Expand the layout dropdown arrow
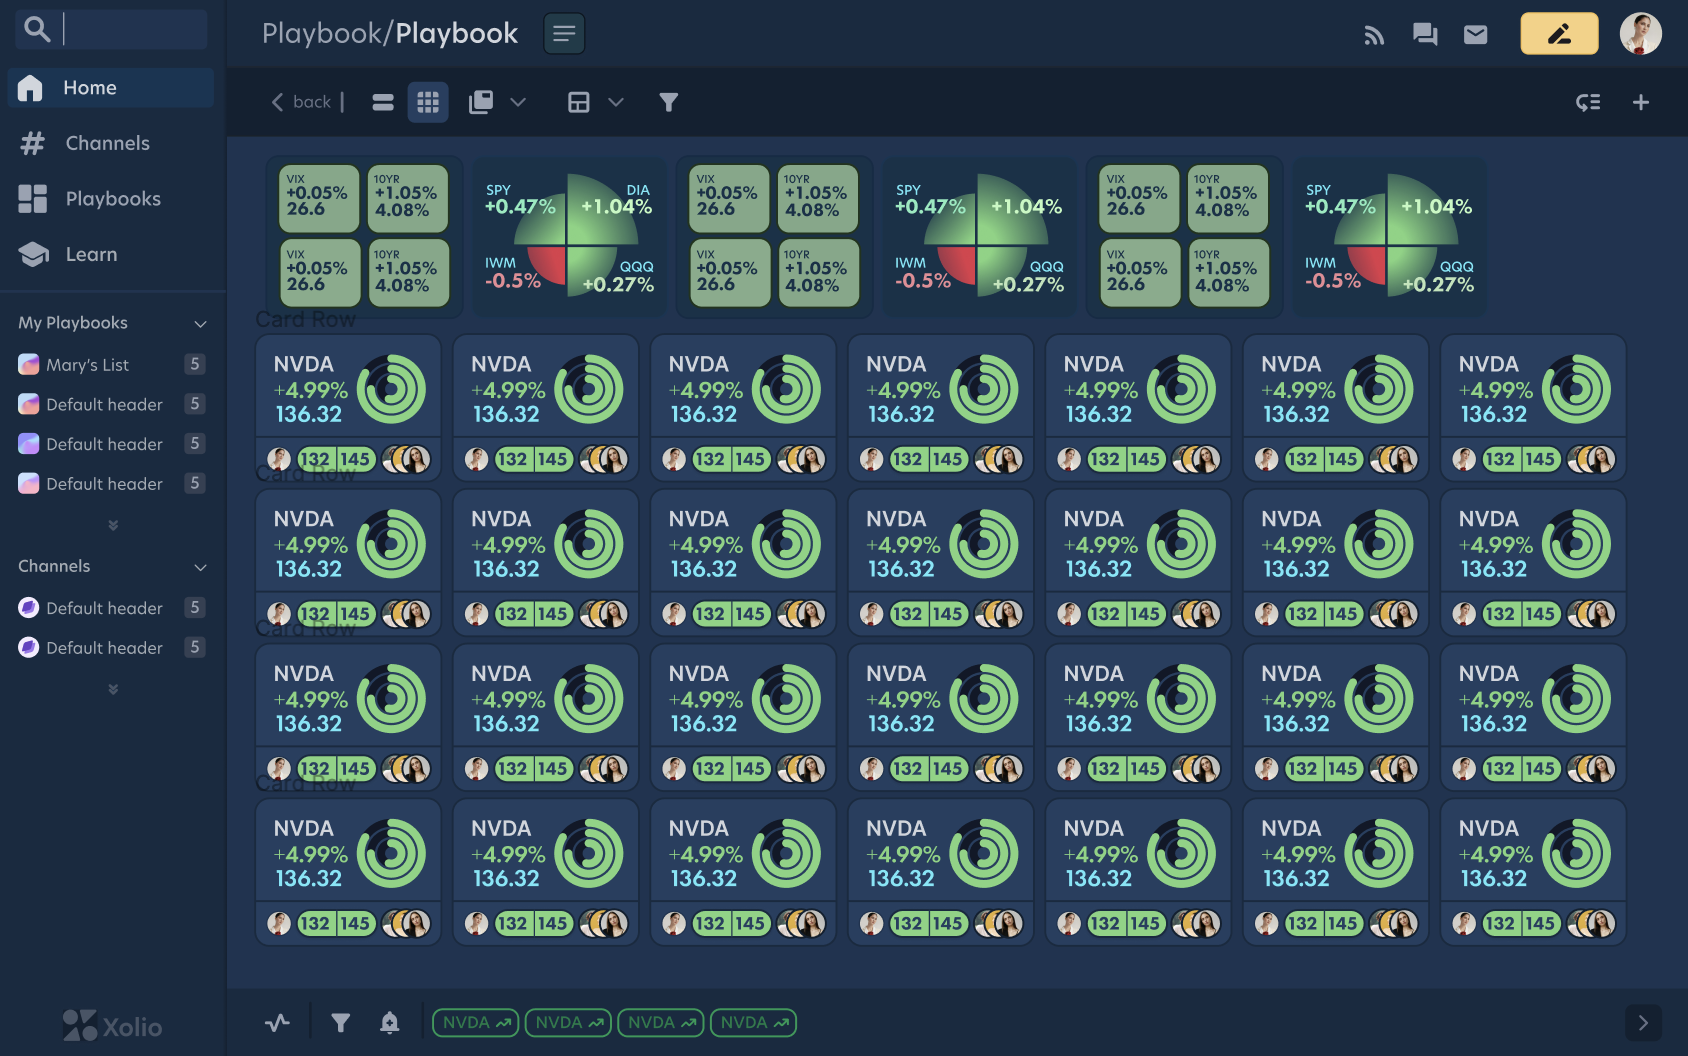This screenshot has height=1056, width=1688. (616, 102)
